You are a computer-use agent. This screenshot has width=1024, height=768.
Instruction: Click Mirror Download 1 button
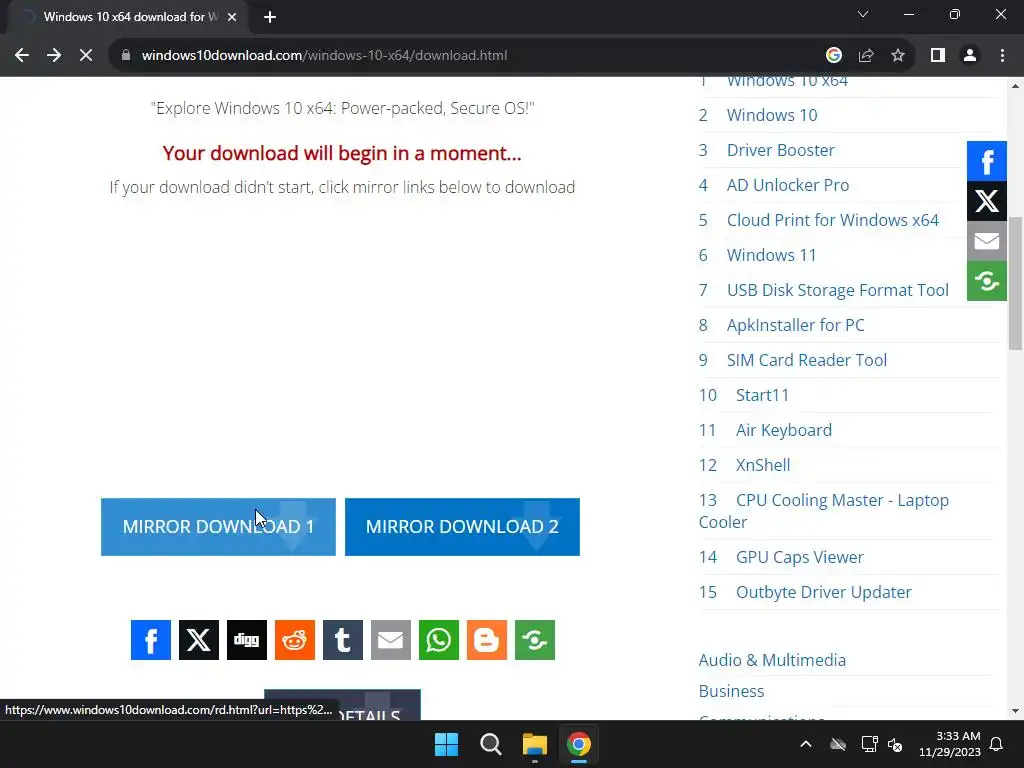pyautogui.click(x=218, y=527)
